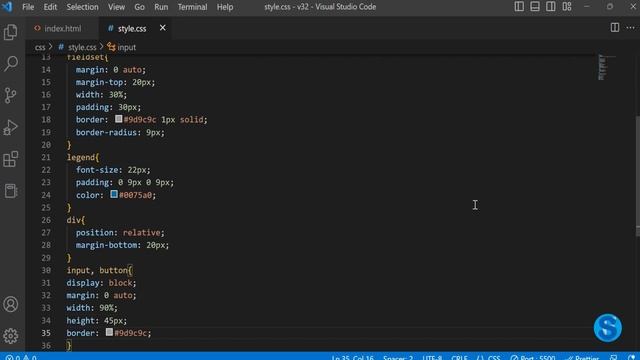
Task: Open the Search view in the activity bar
Action: click(x=11, y=64)
